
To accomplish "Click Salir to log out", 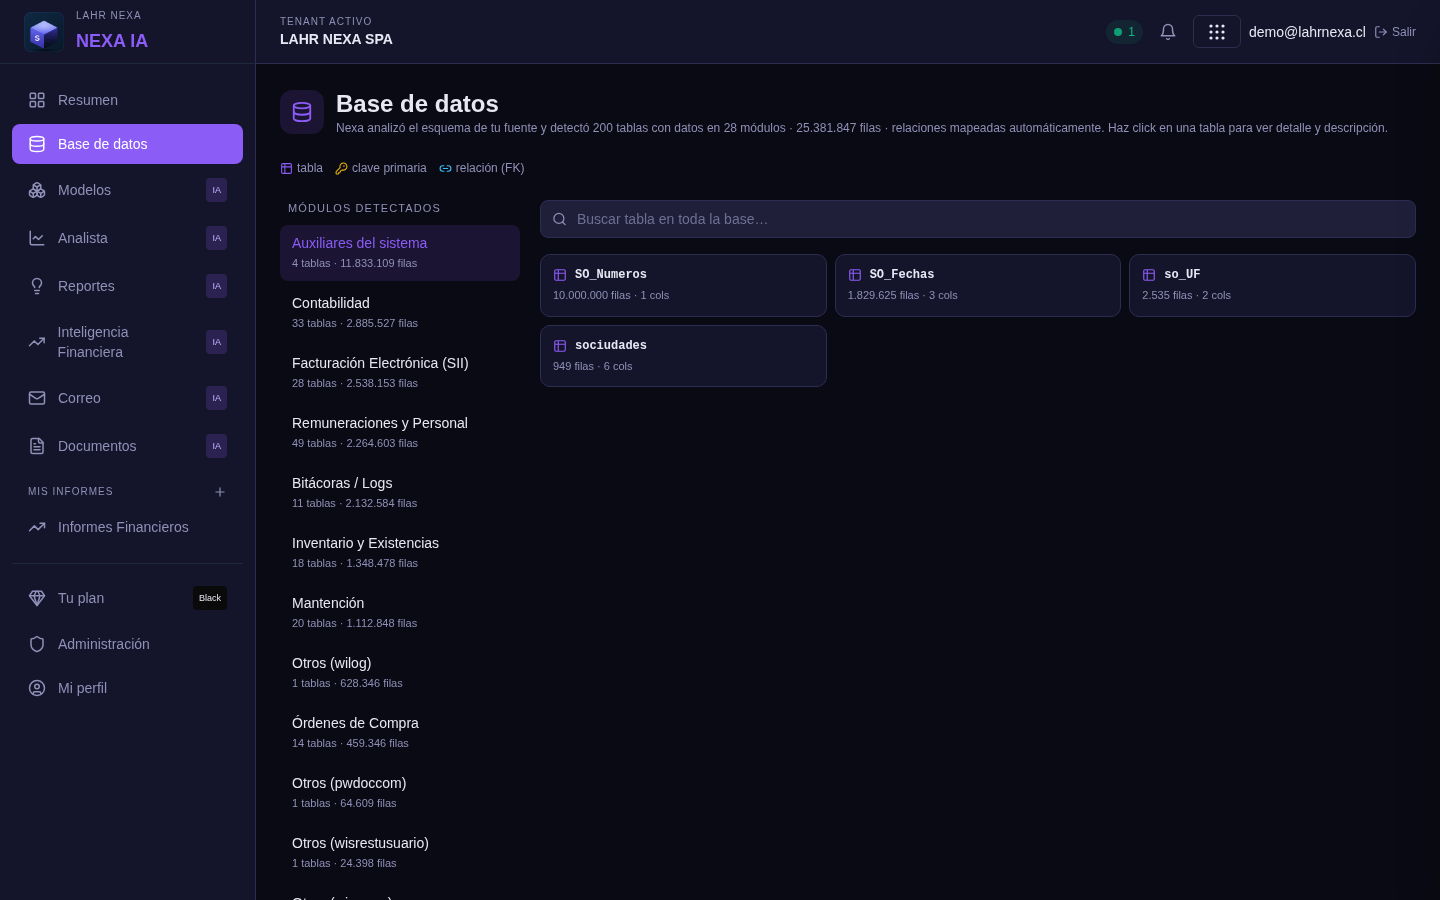I will 1395,32.
